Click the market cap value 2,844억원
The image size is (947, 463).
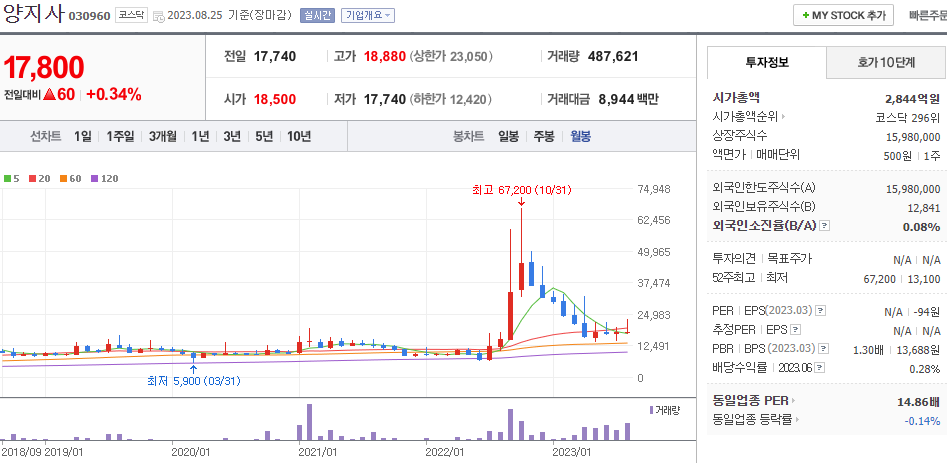[912, 98]
